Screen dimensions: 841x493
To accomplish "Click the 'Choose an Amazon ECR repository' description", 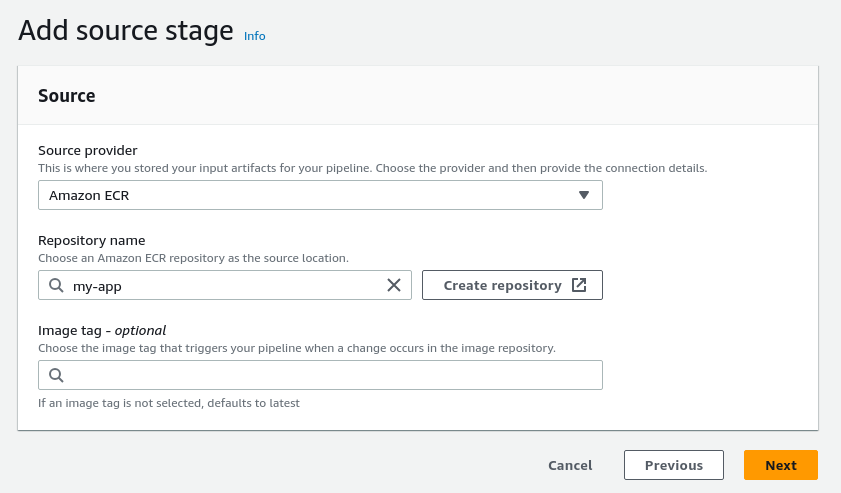I will pyautogui.click(x=193, y=258).
